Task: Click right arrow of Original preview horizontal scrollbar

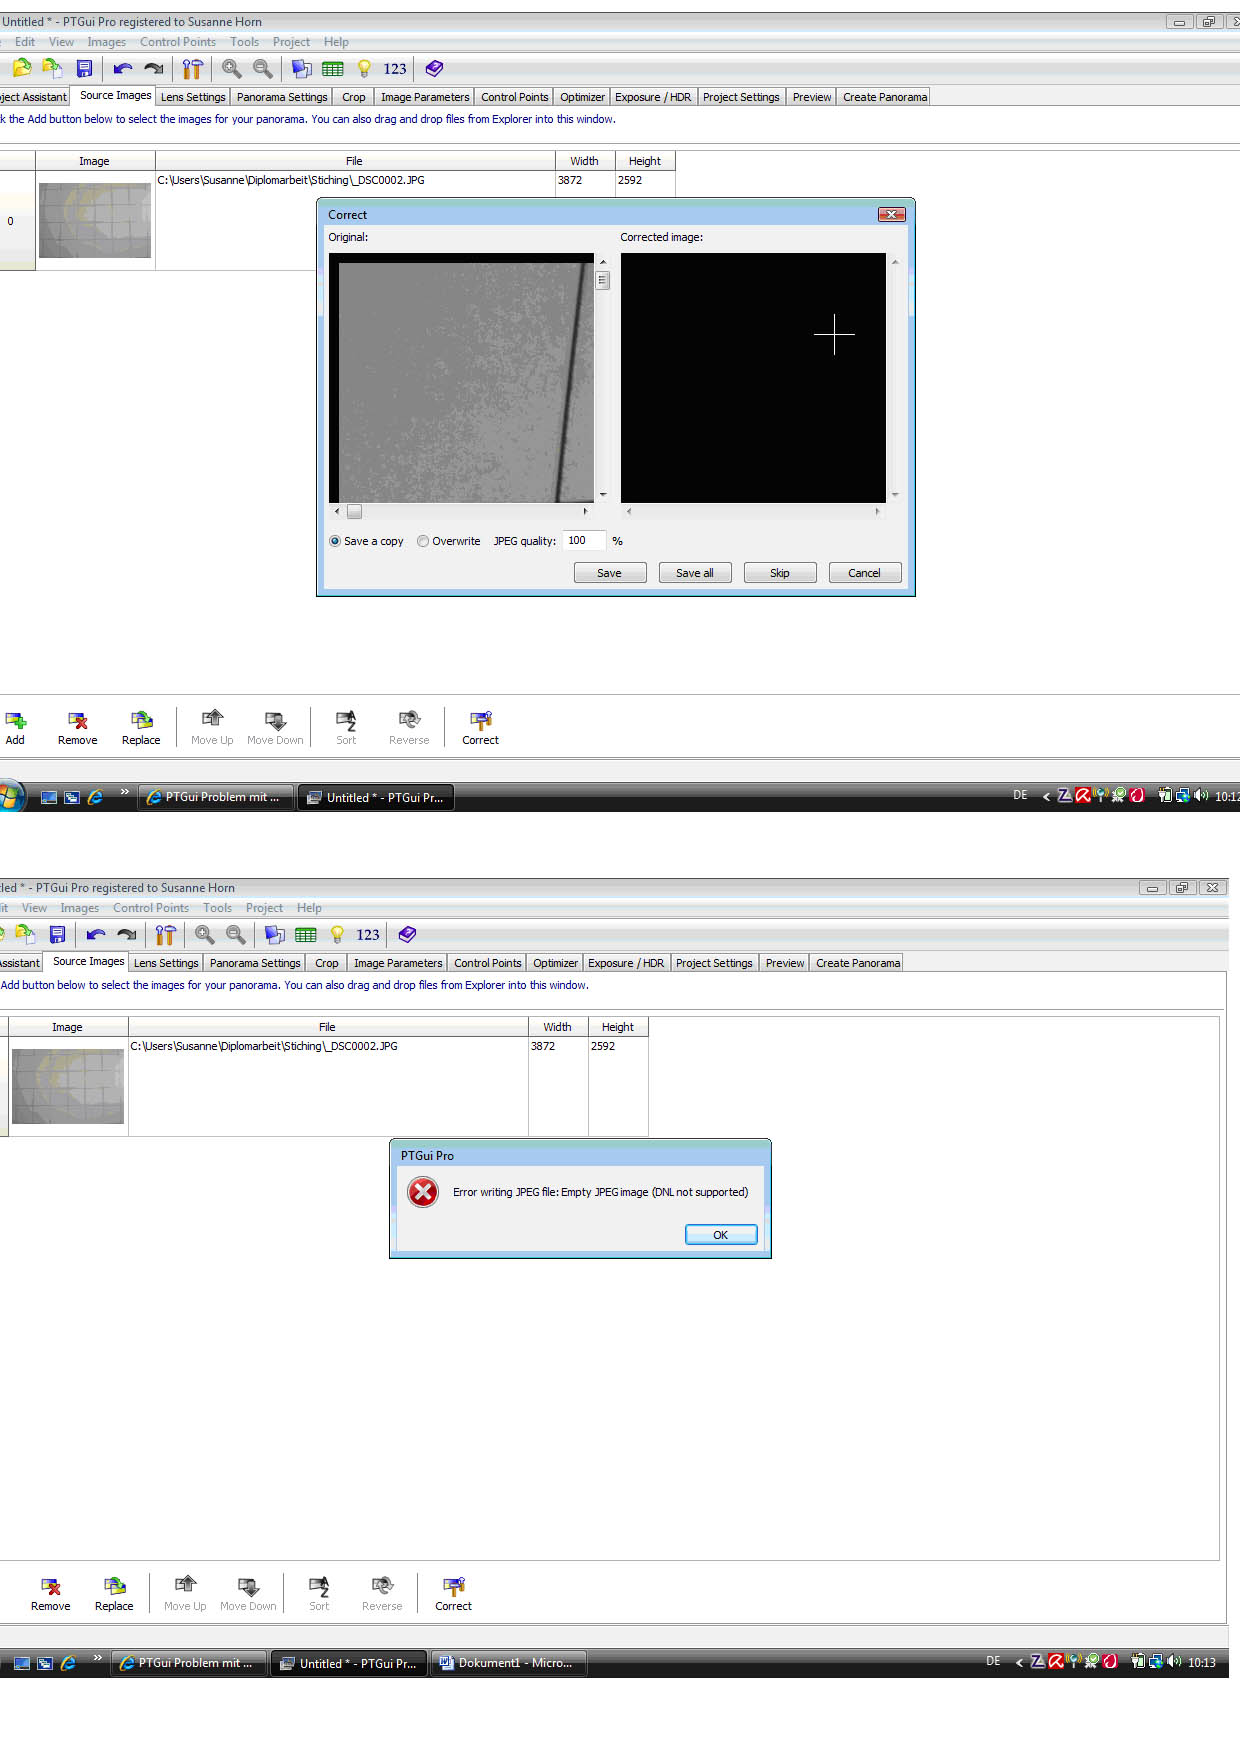Action: point(585,511)
